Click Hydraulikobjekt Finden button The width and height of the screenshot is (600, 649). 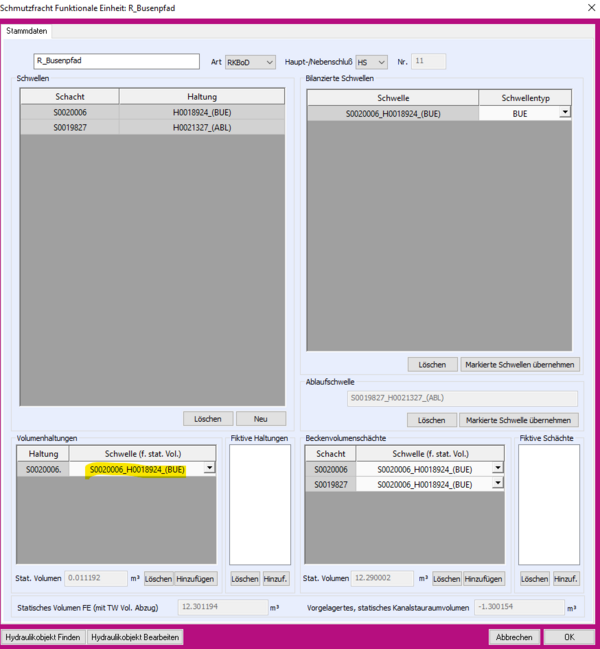[43, 637]
